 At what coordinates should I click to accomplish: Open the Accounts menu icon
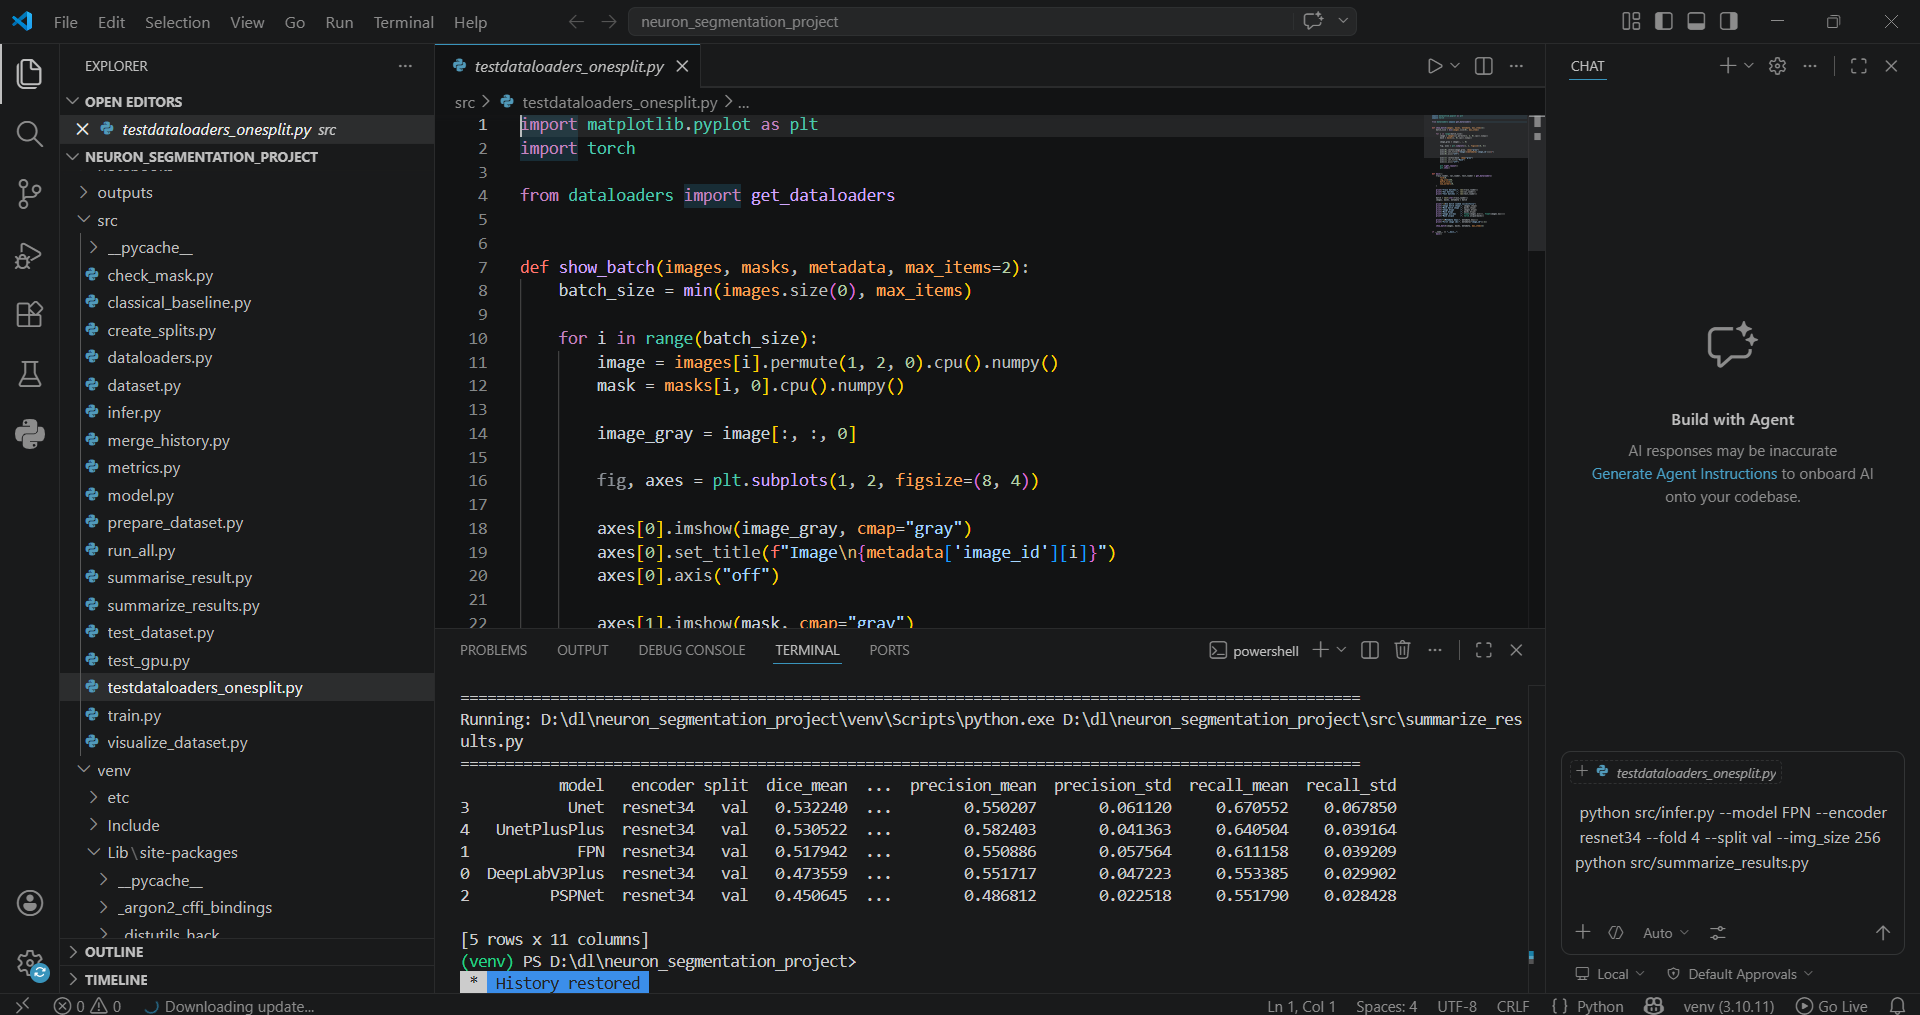tap(30, 903)
